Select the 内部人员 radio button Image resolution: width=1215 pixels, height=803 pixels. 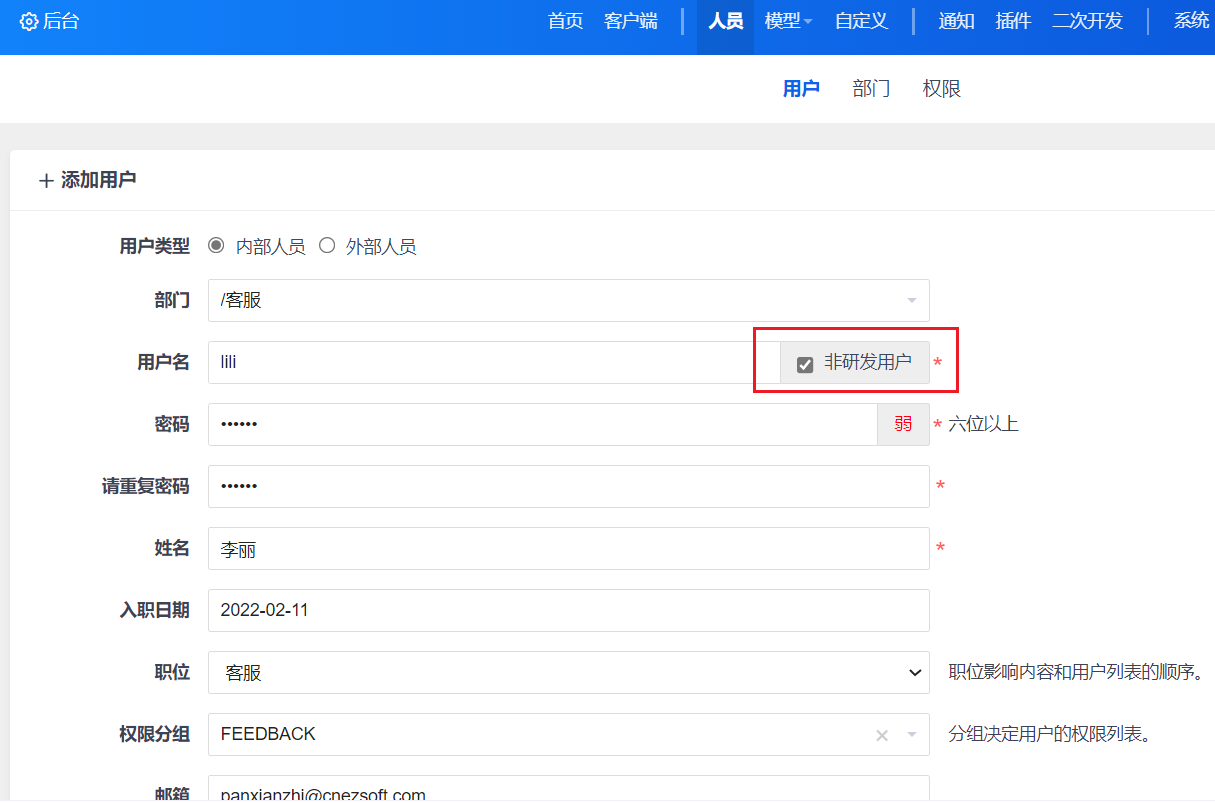(216, 245)
